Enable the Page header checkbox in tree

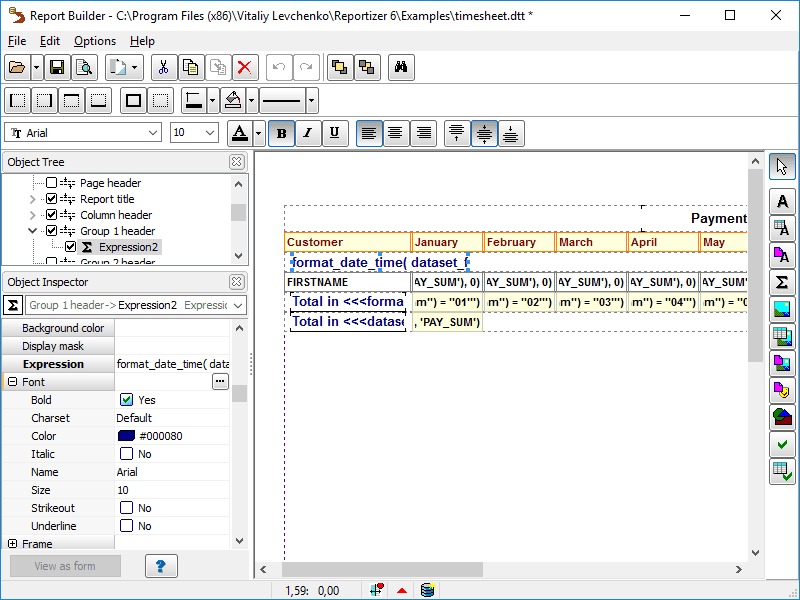tap(52, 183)
